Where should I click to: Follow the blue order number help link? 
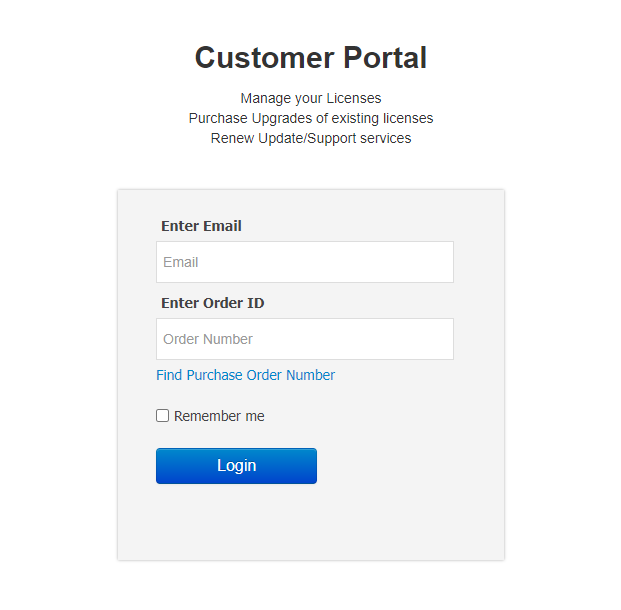point(245,375)
